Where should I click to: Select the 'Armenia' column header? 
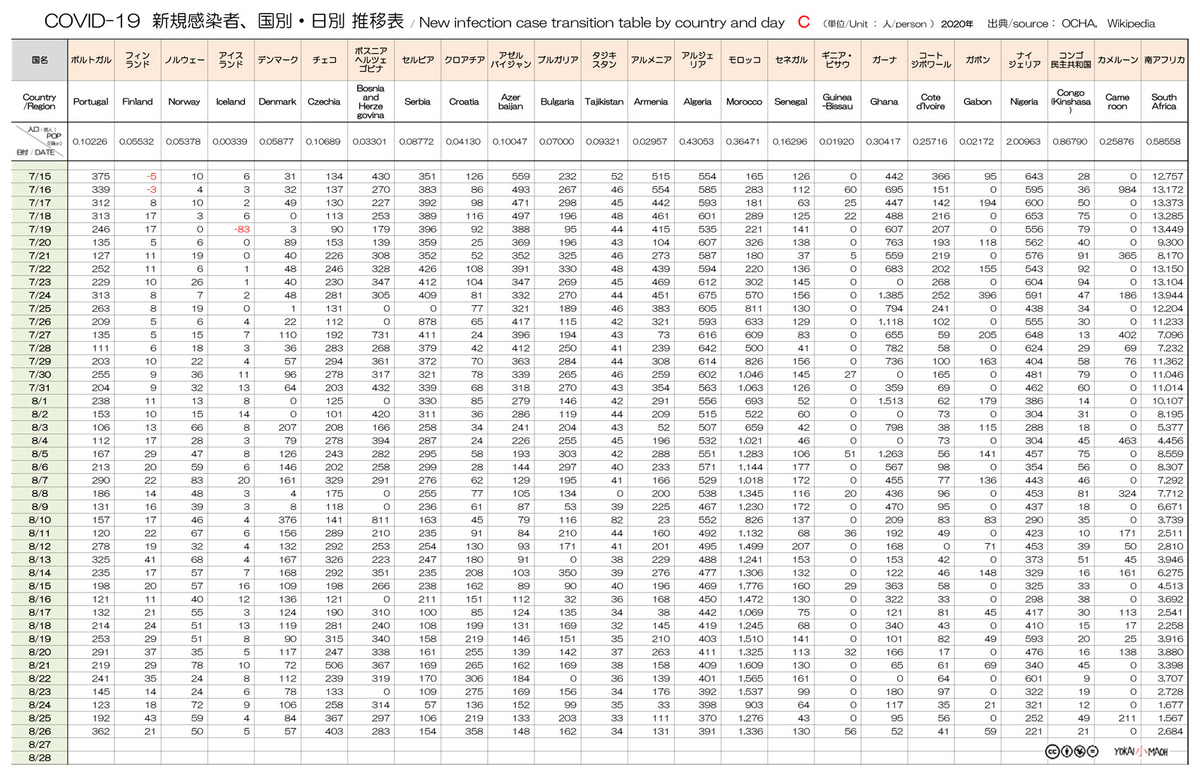coord(651,101)
